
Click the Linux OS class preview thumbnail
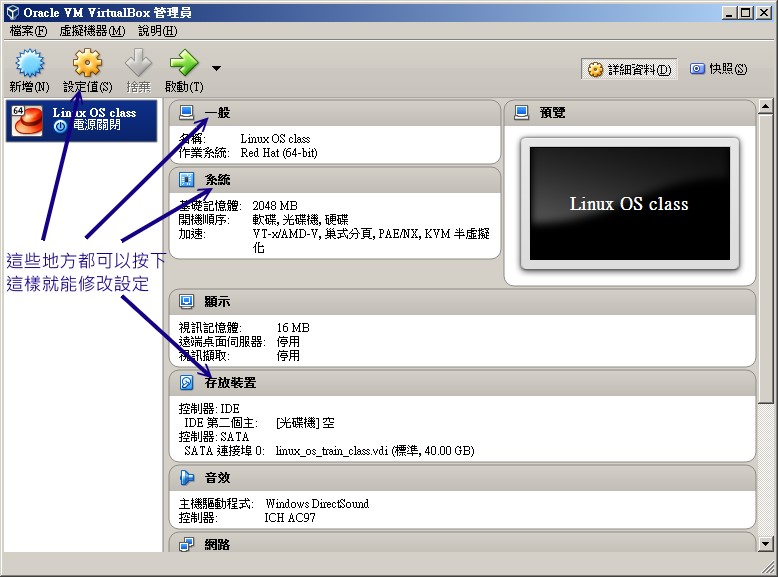tap(629, 204)
